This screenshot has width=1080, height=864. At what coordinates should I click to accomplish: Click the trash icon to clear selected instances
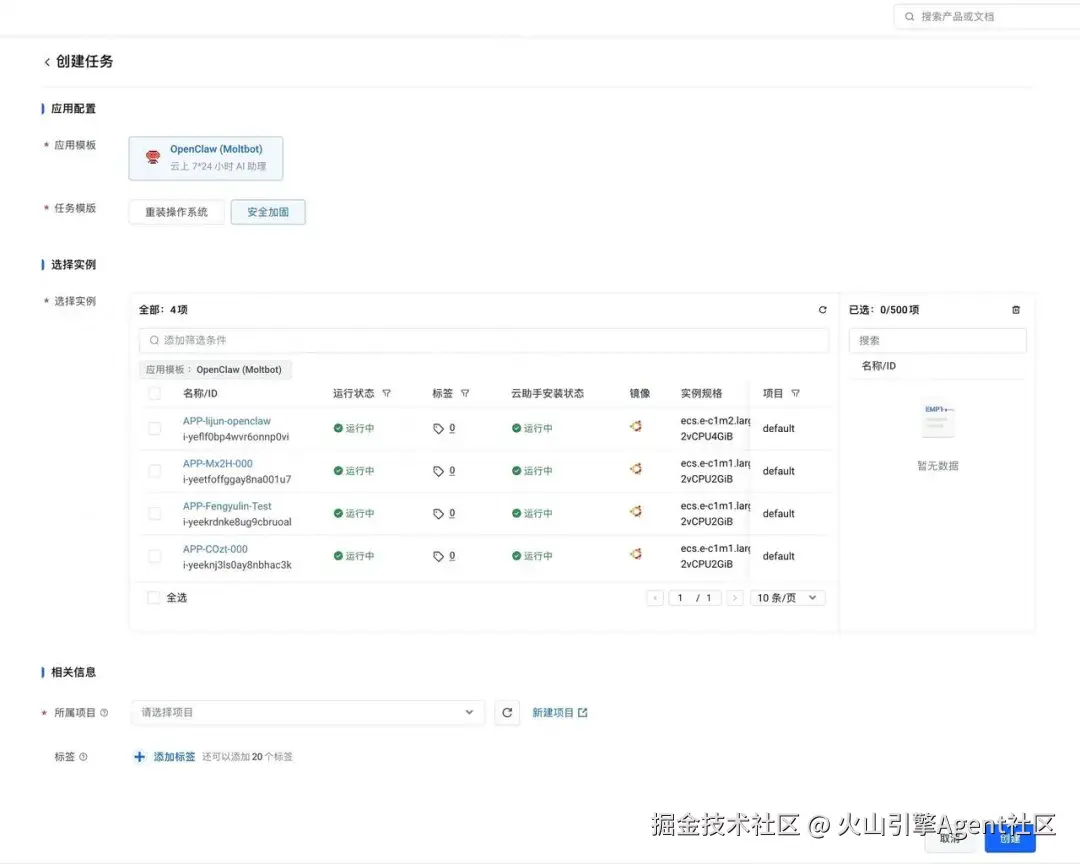coord(1016,309)
